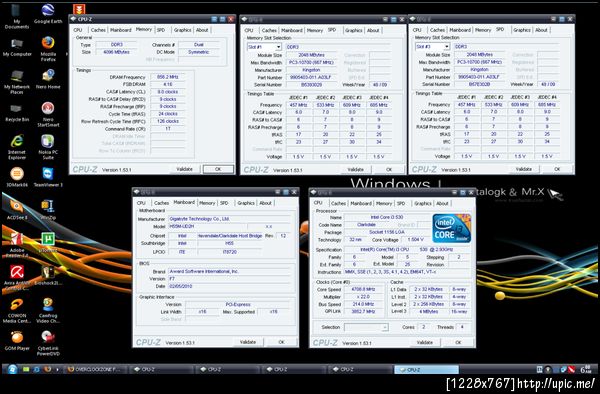
Task: Launch Nokia PC Suite from the desktop
Action: [x=48, y=147]
